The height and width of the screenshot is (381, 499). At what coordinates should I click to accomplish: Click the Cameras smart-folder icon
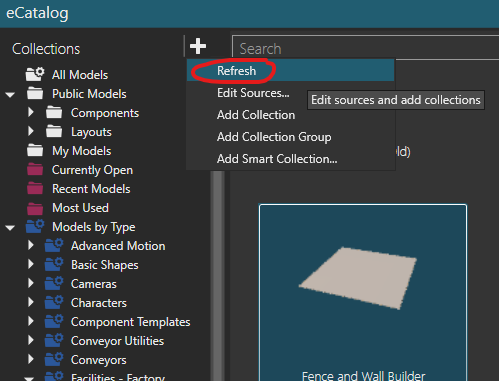pos(54,283)
